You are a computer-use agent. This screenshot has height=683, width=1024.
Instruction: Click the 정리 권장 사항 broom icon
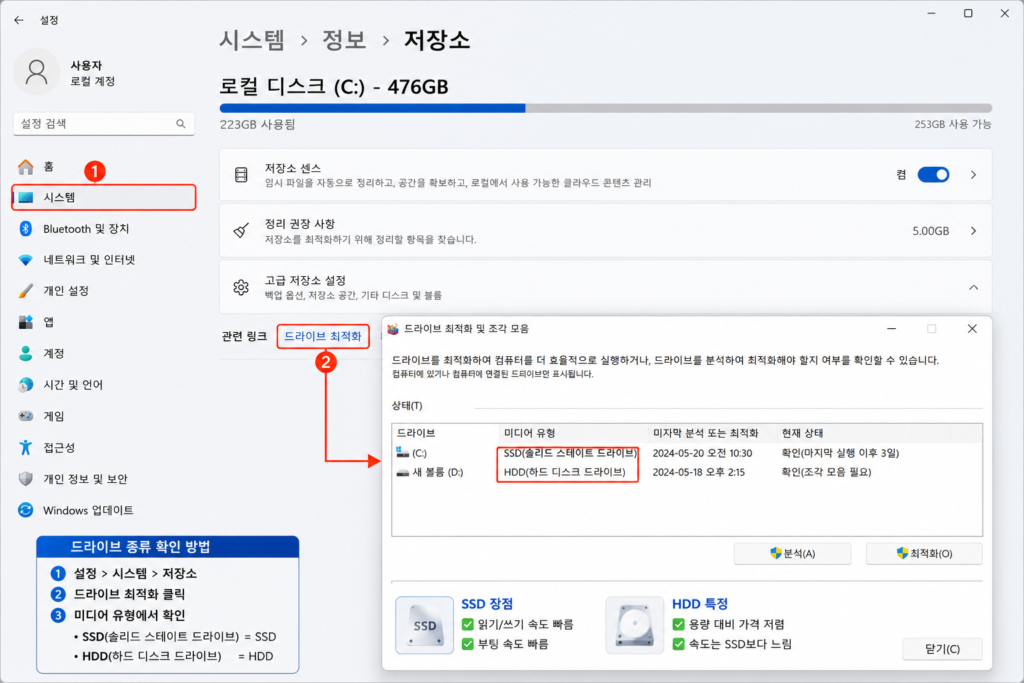241,230
